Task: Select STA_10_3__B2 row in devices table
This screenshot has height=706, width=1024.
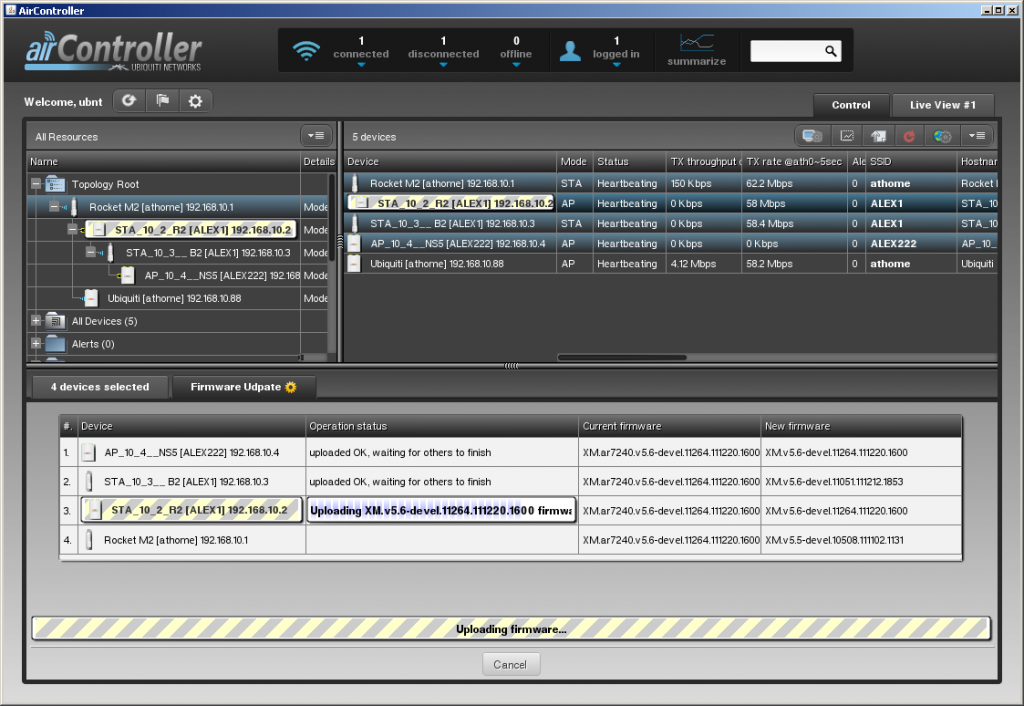Action: [x=671, y=223]
